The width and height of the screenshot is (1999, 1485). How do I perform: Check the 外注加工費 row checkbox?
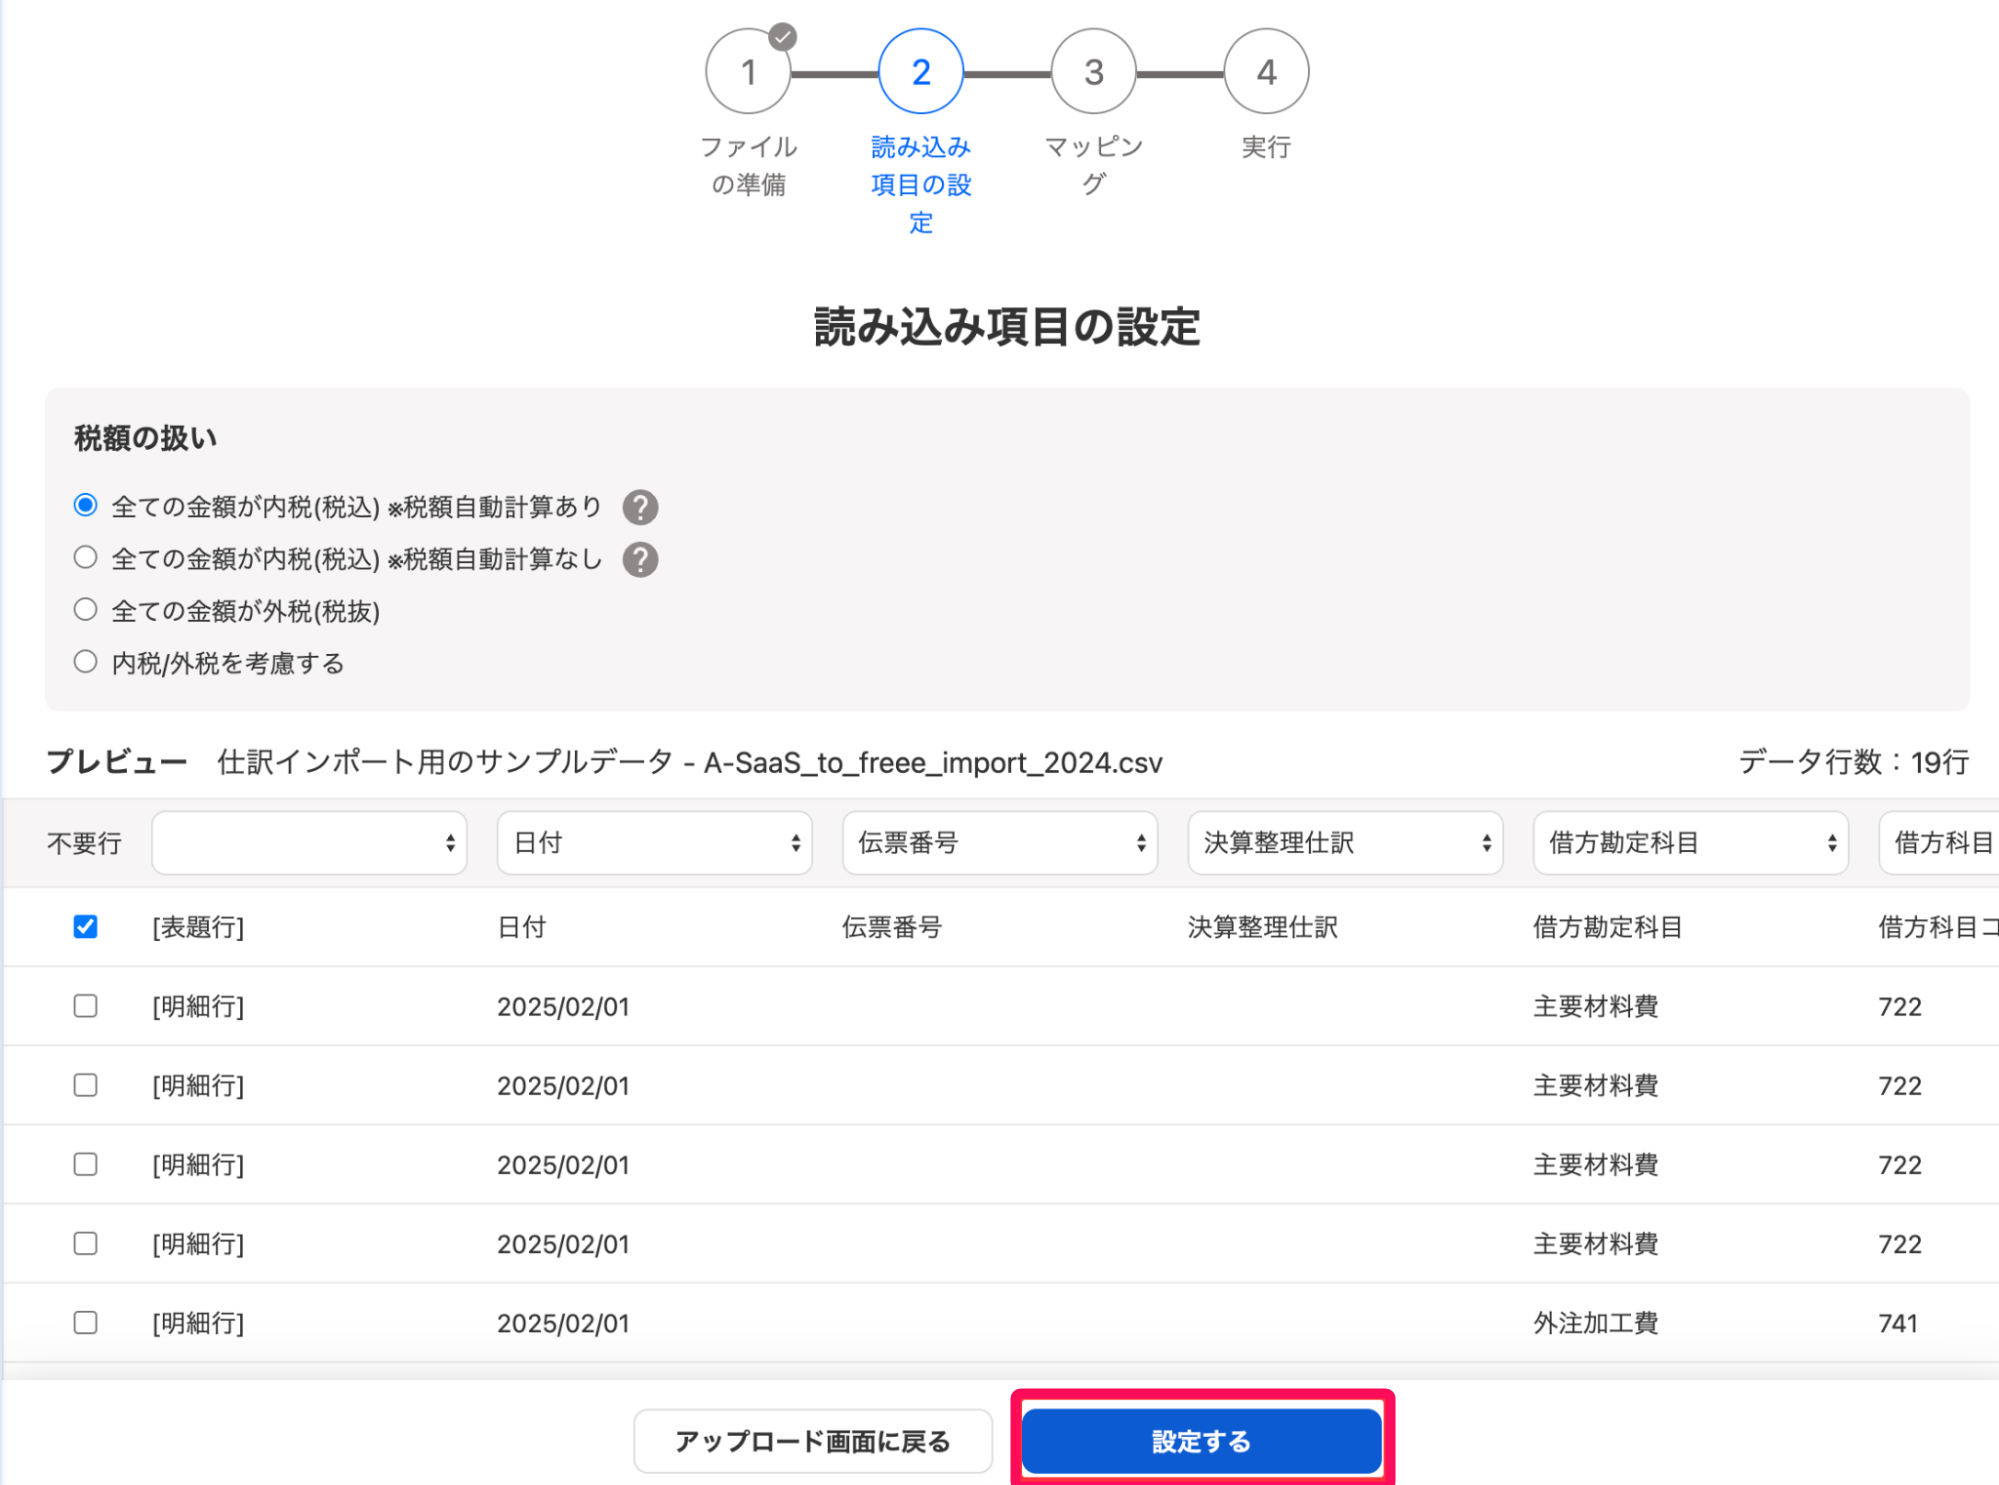[86, 1322]
